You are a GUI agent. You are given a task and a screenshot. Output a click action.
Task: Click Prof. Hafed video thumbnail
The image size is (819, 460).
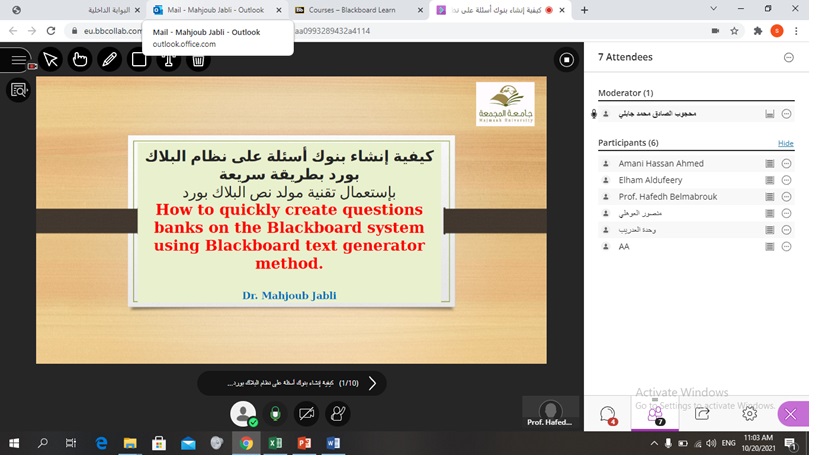pos(550,413)
